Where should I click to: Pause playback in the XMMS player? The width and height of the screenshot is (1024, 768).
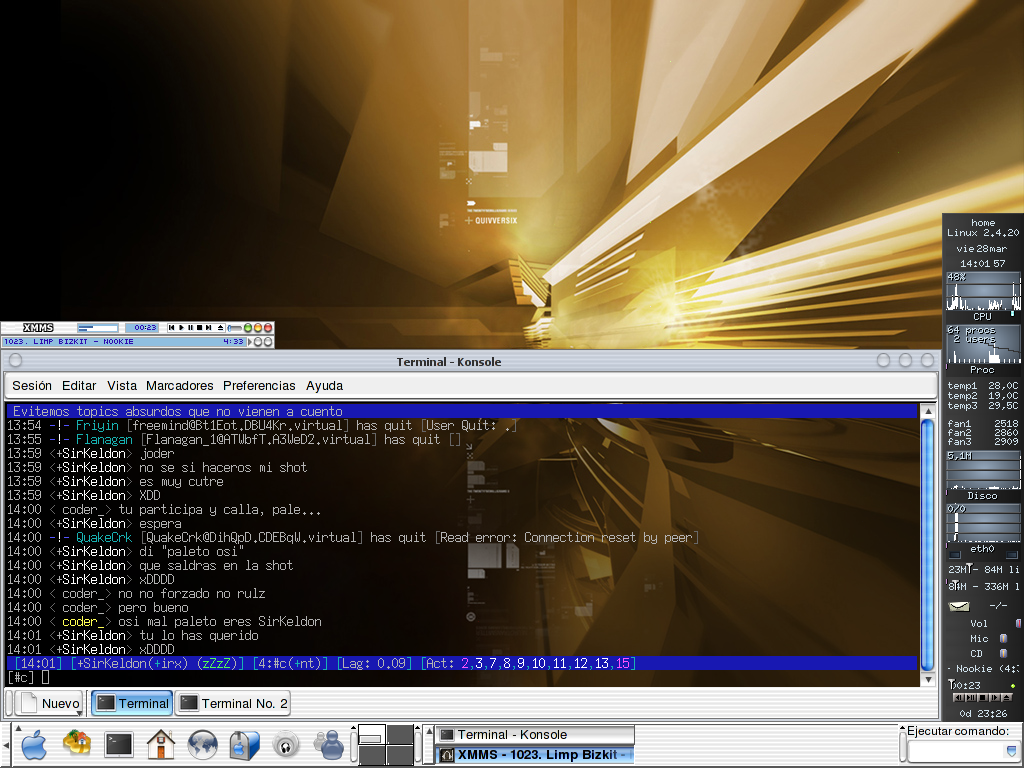tap(191, 327)
